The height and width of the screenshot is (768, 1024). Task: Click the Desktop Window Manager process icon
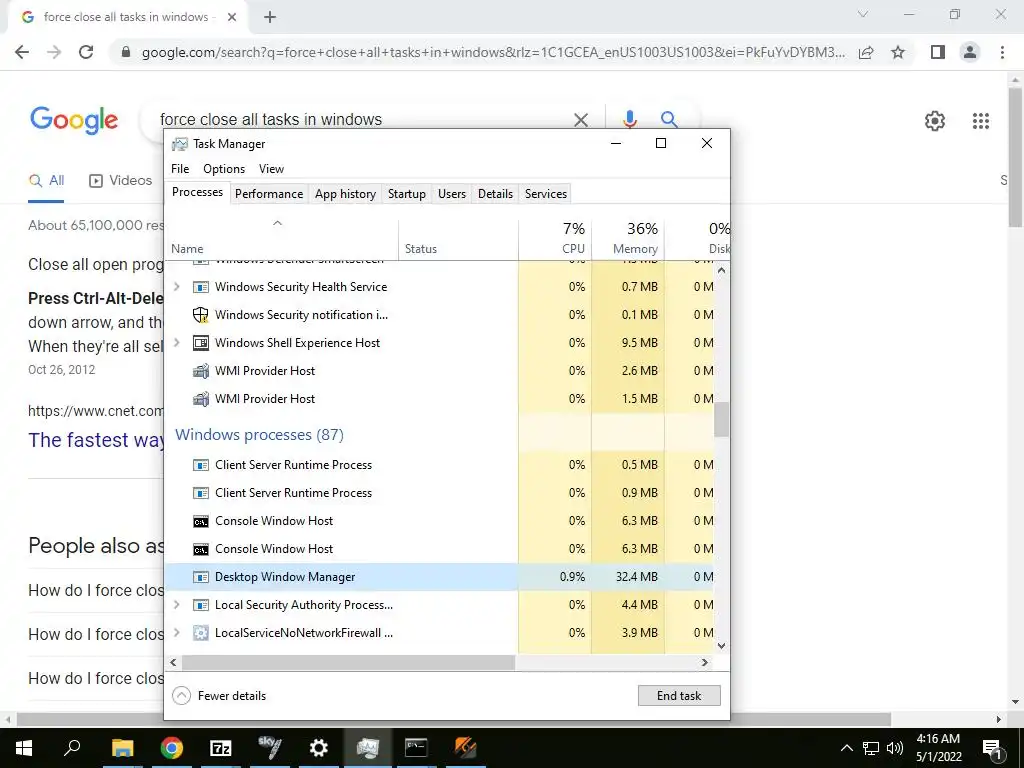(x=200, y=577)
